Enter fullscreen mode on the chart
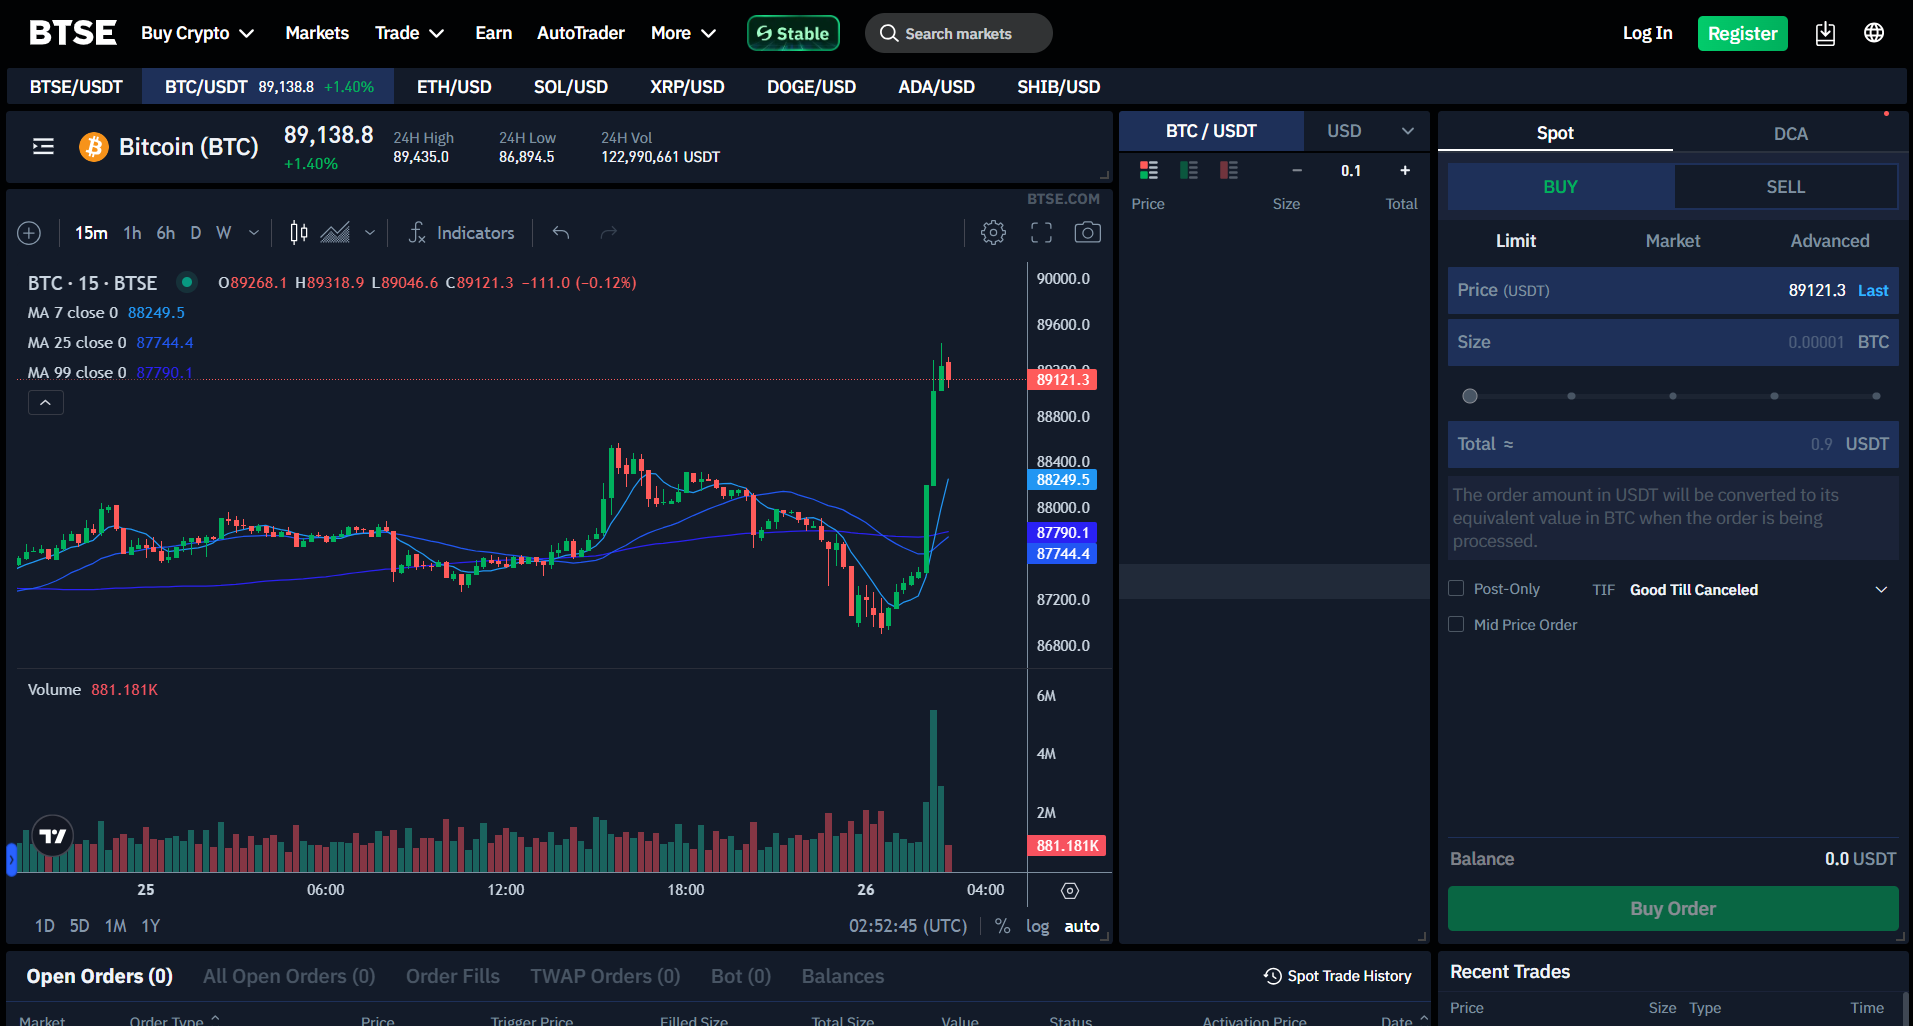Image resolution: width=1913 pixels, height=1026 pixels. tap(1041, 232)
